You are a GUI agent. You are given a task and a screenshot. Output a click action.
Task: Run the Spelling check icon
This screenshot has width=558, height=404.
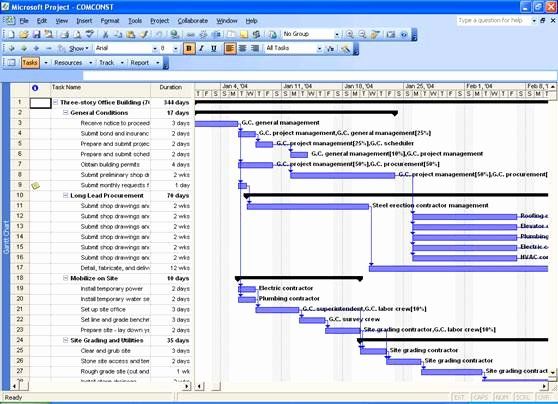[x=90, y=35]
